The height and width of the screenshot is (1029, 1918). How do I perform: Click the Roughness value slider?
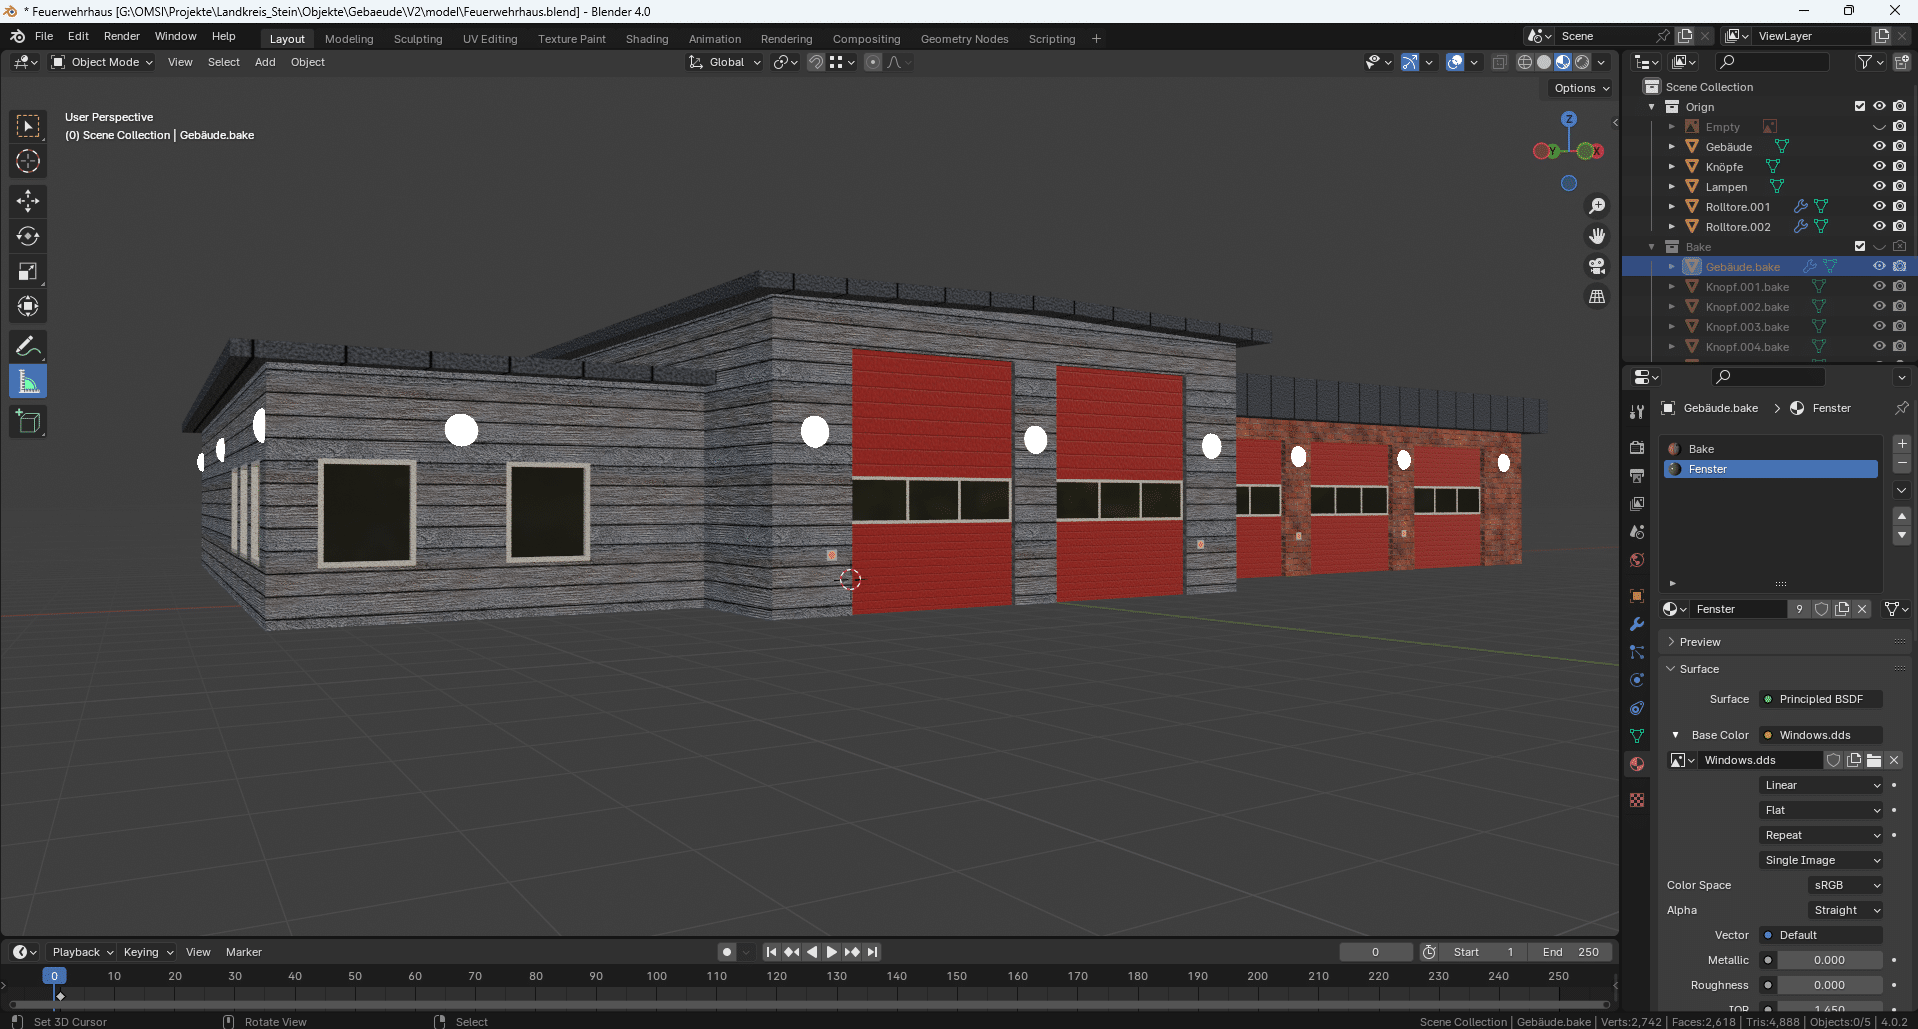coord(1829,985)
